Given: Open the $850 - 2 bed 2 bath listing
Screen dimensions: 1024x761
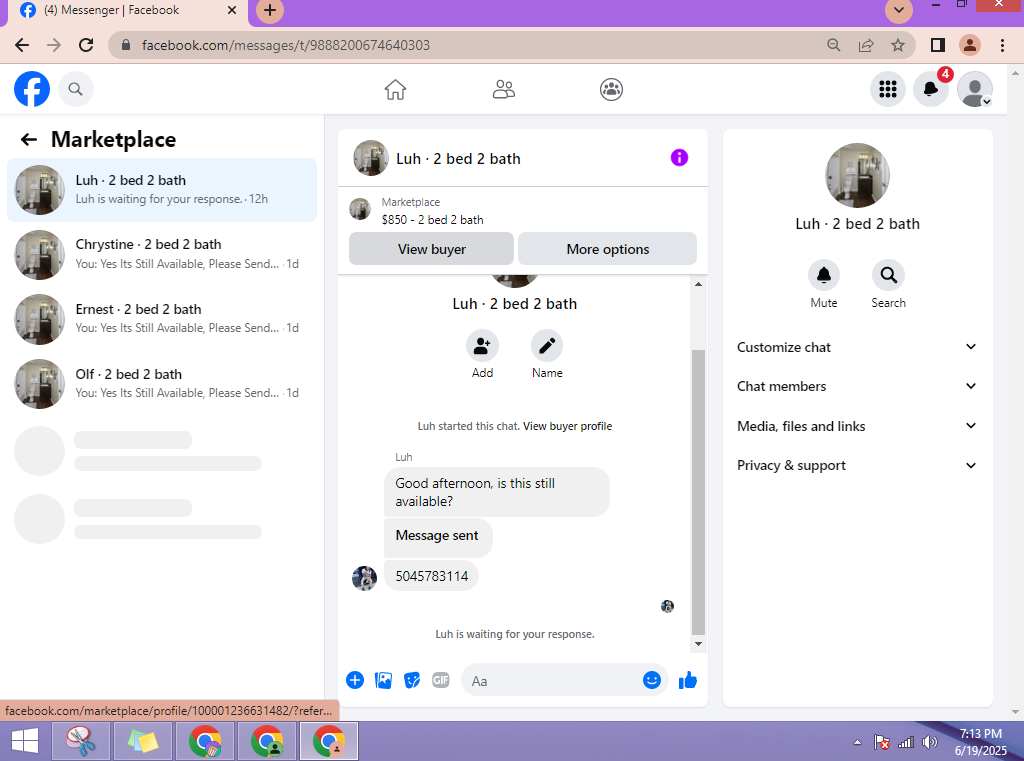Looking at the screenshot, I should 432,219.
